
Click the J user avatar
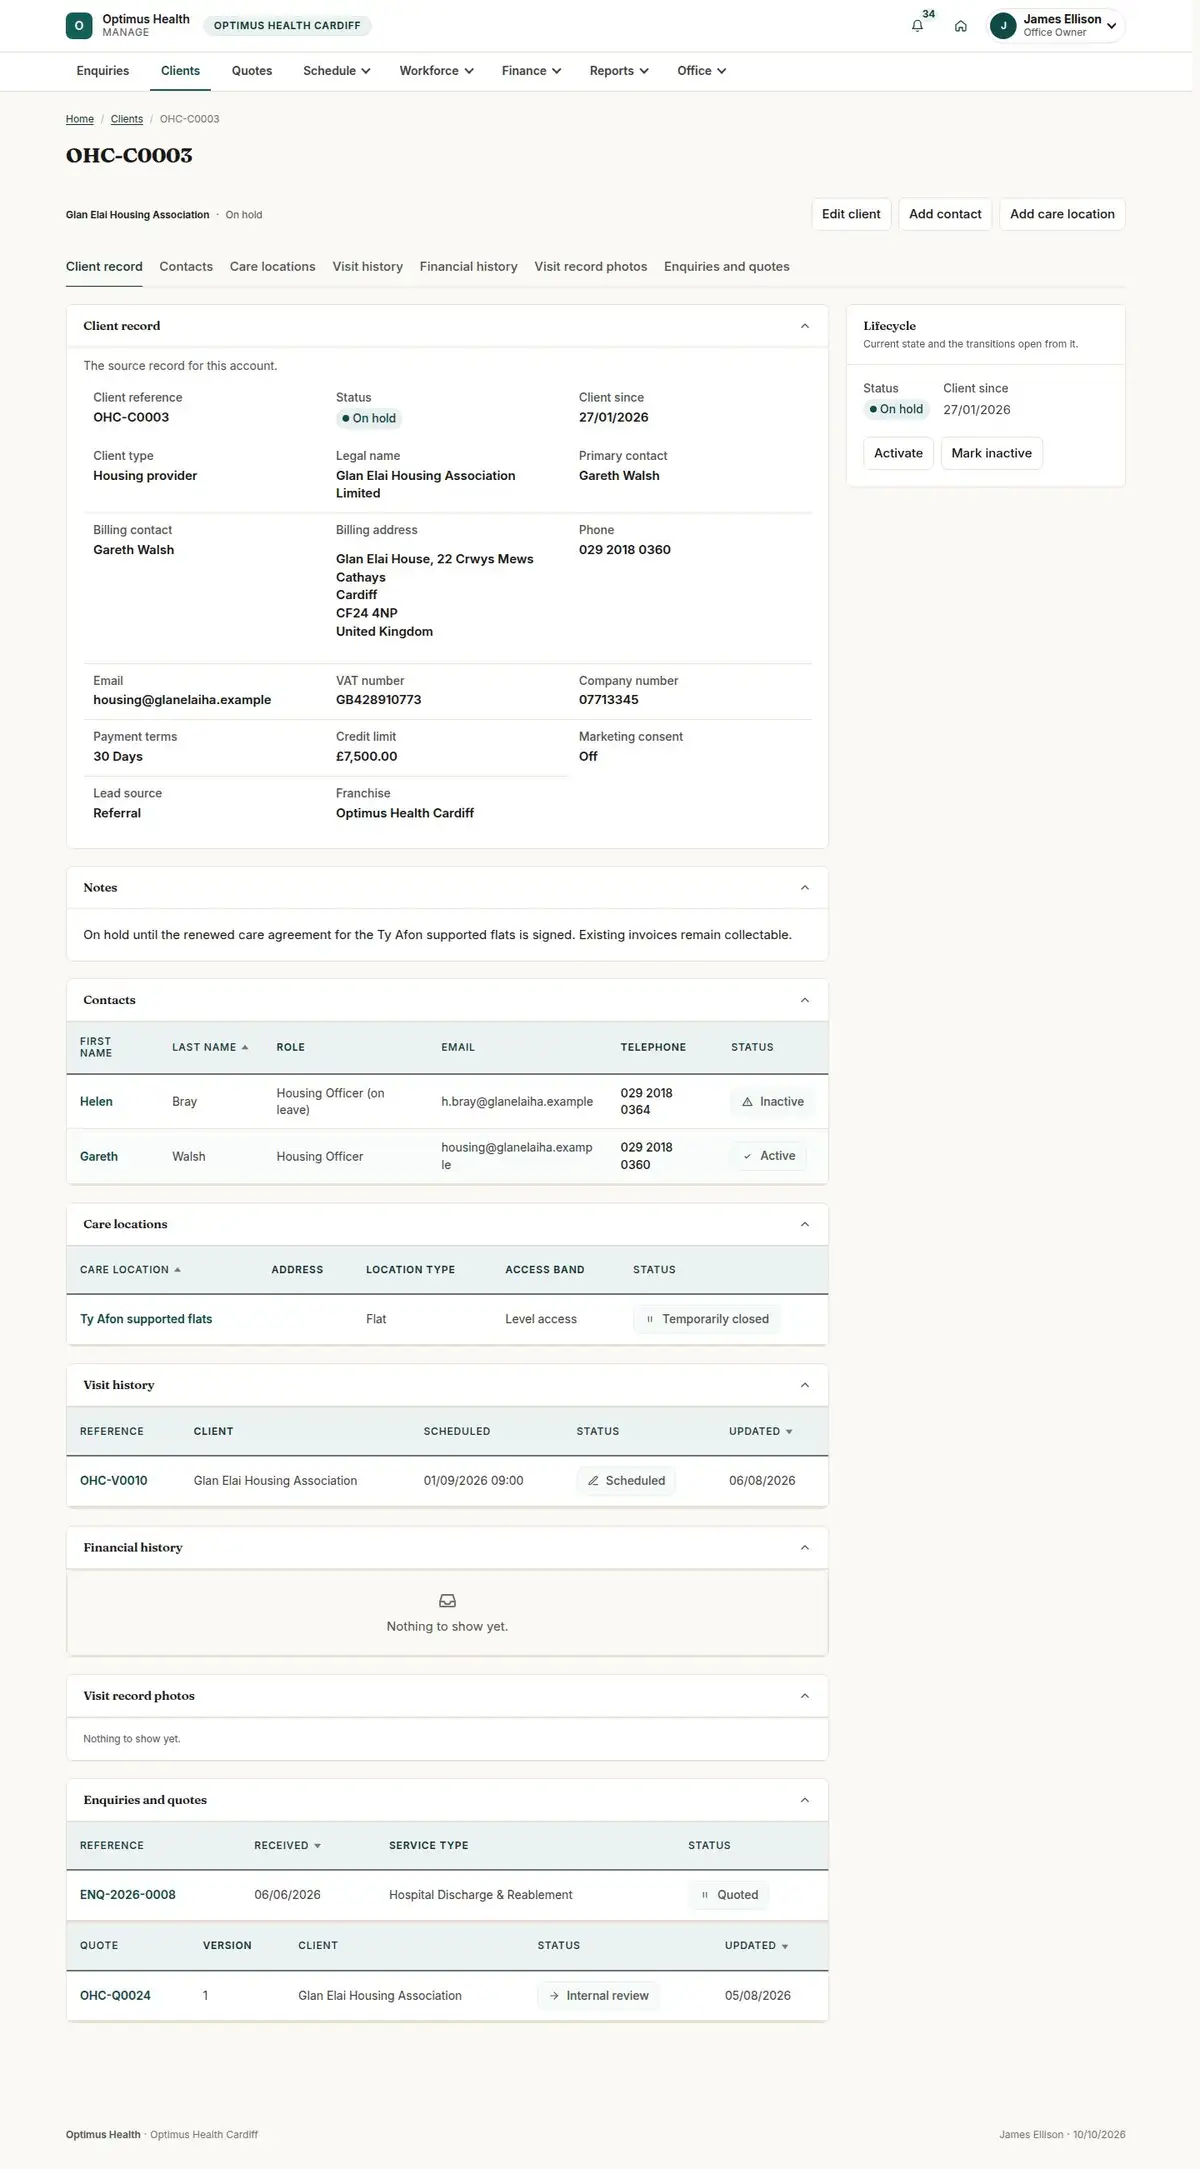tap(1003, 26)
